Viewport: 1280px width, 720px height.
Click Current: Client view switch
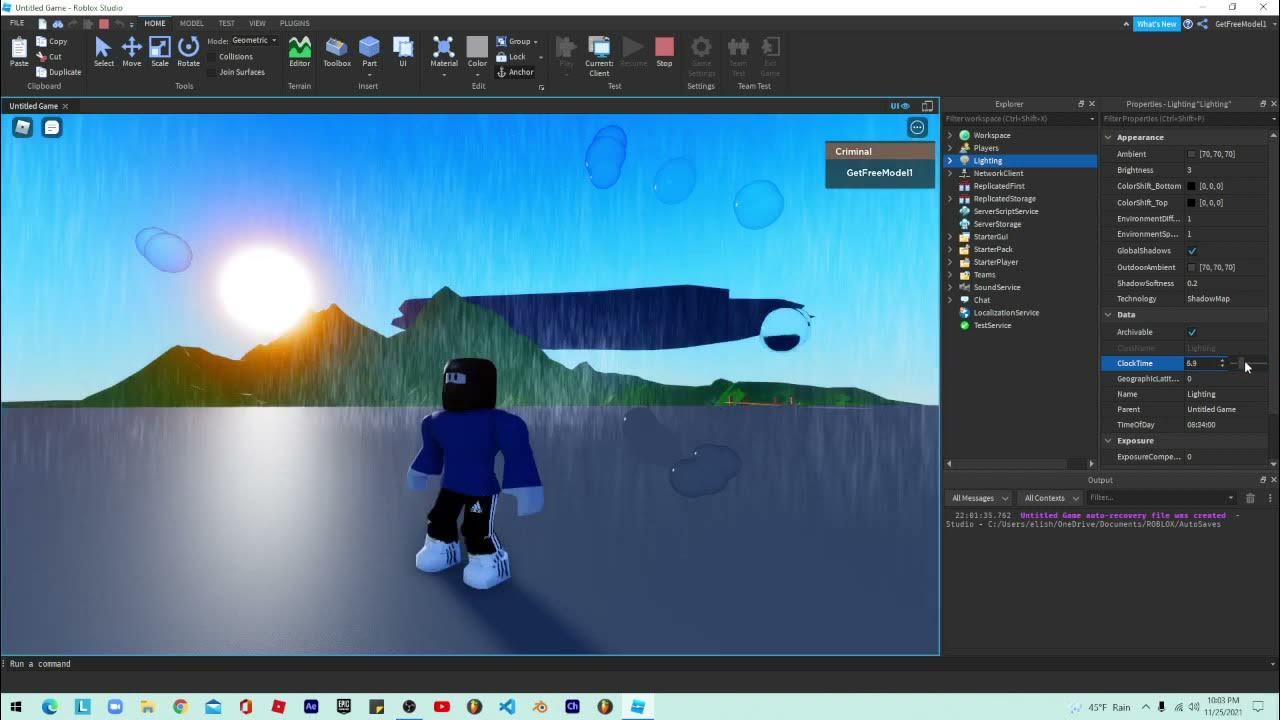(599, 55)
